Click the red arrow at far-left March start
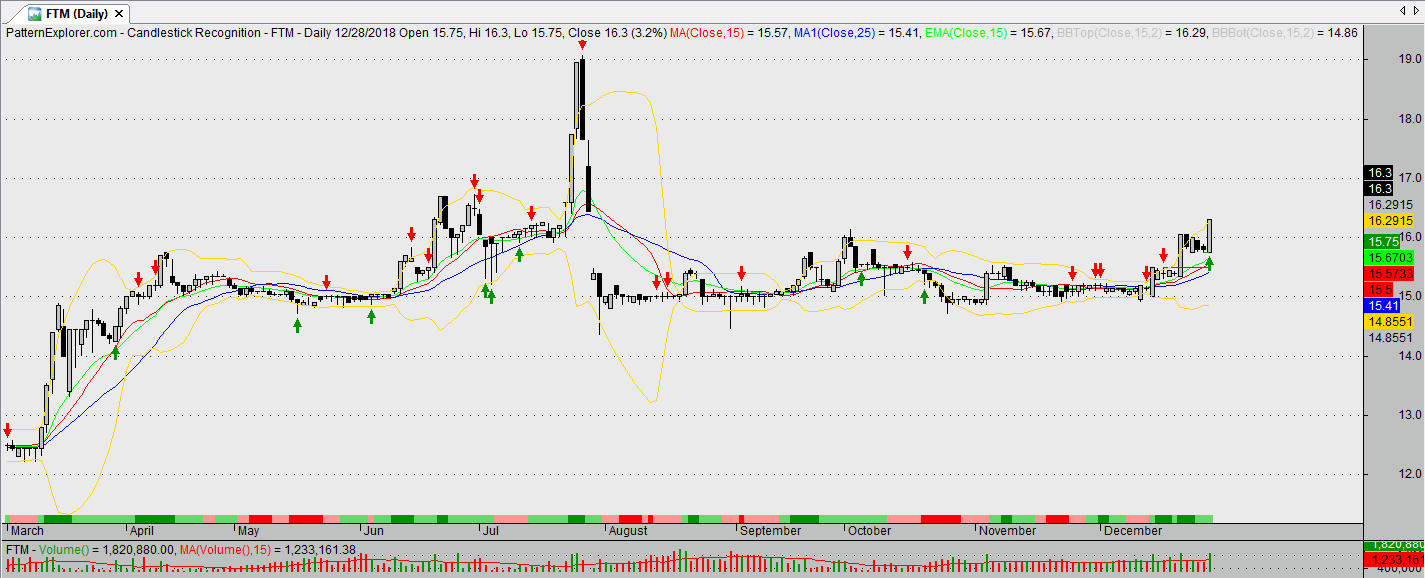Viewport: 1425px width, 578px height. tap(8, 428)
